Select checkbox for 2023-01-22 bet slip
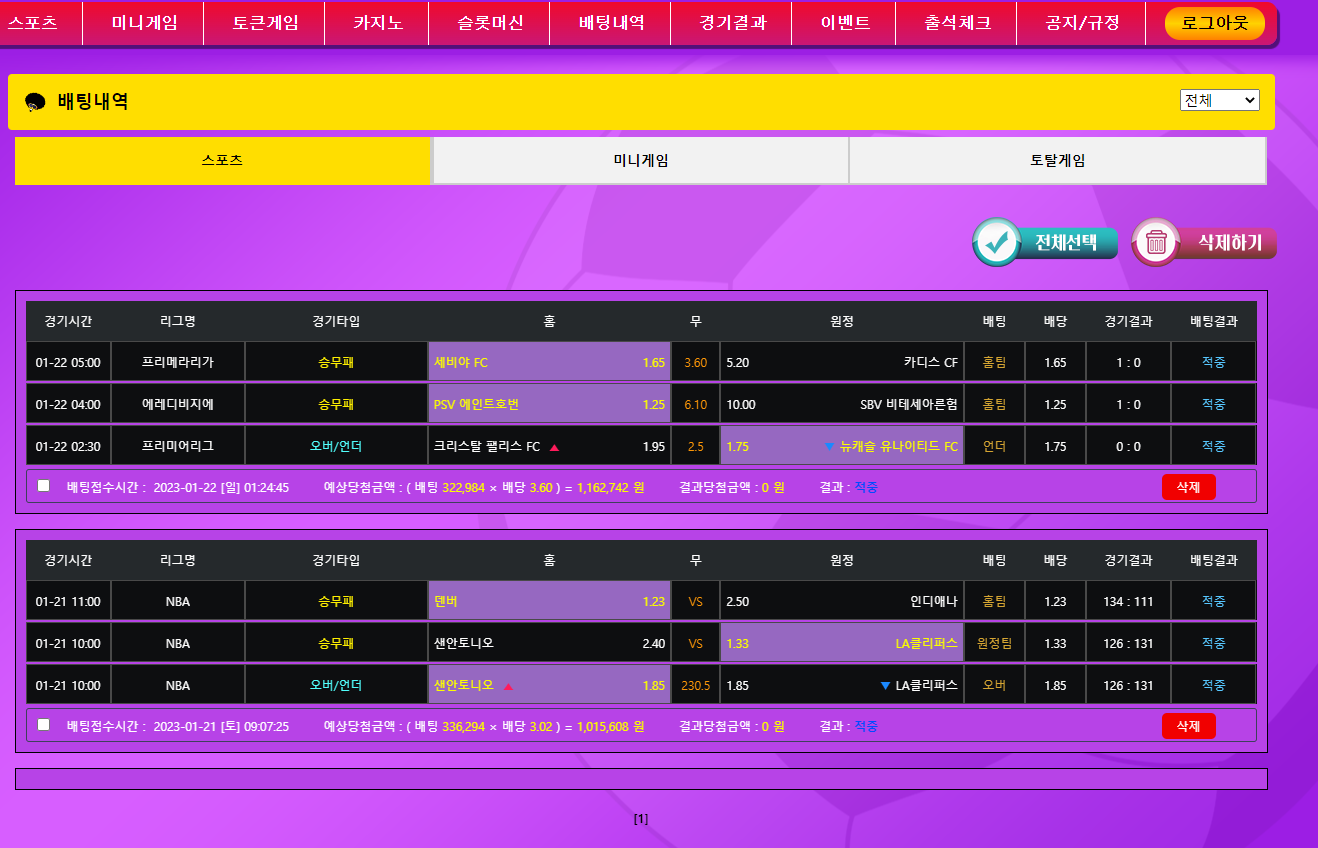Image resolution: width=1318 pixels, height=848 pixels. 43,486
